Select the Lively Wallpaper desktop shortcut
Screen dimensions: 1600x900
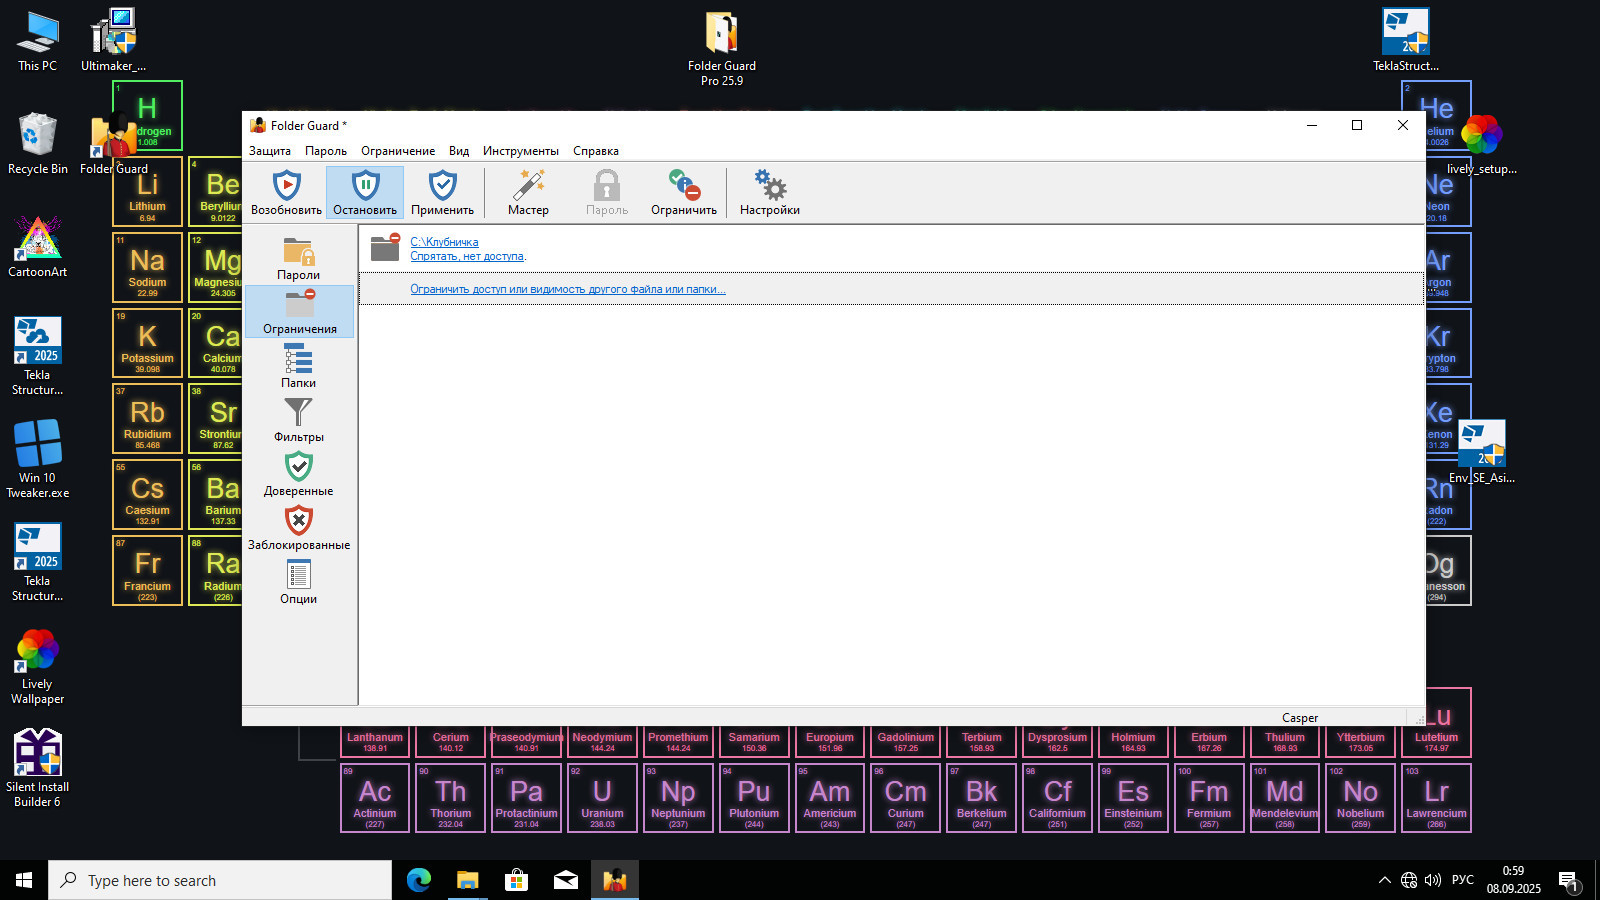coord(38,666)
